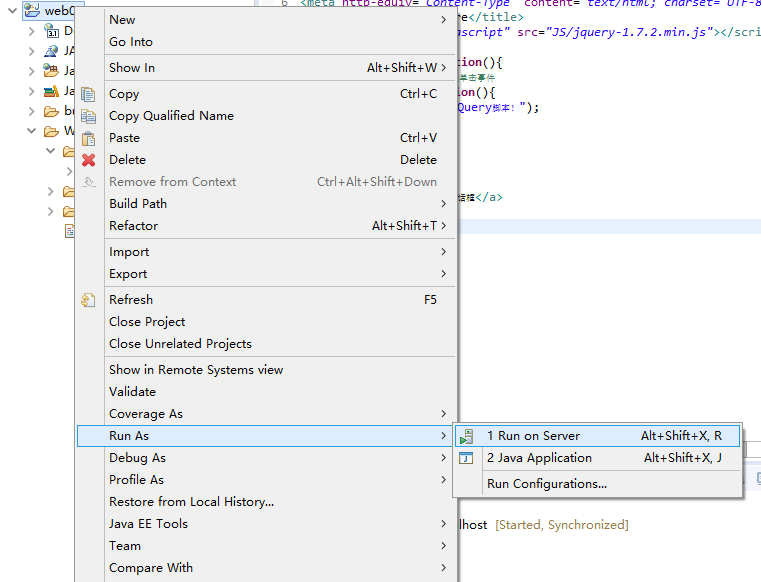
Task: Click the WebContent folder icon
Action: click(51, 132)
